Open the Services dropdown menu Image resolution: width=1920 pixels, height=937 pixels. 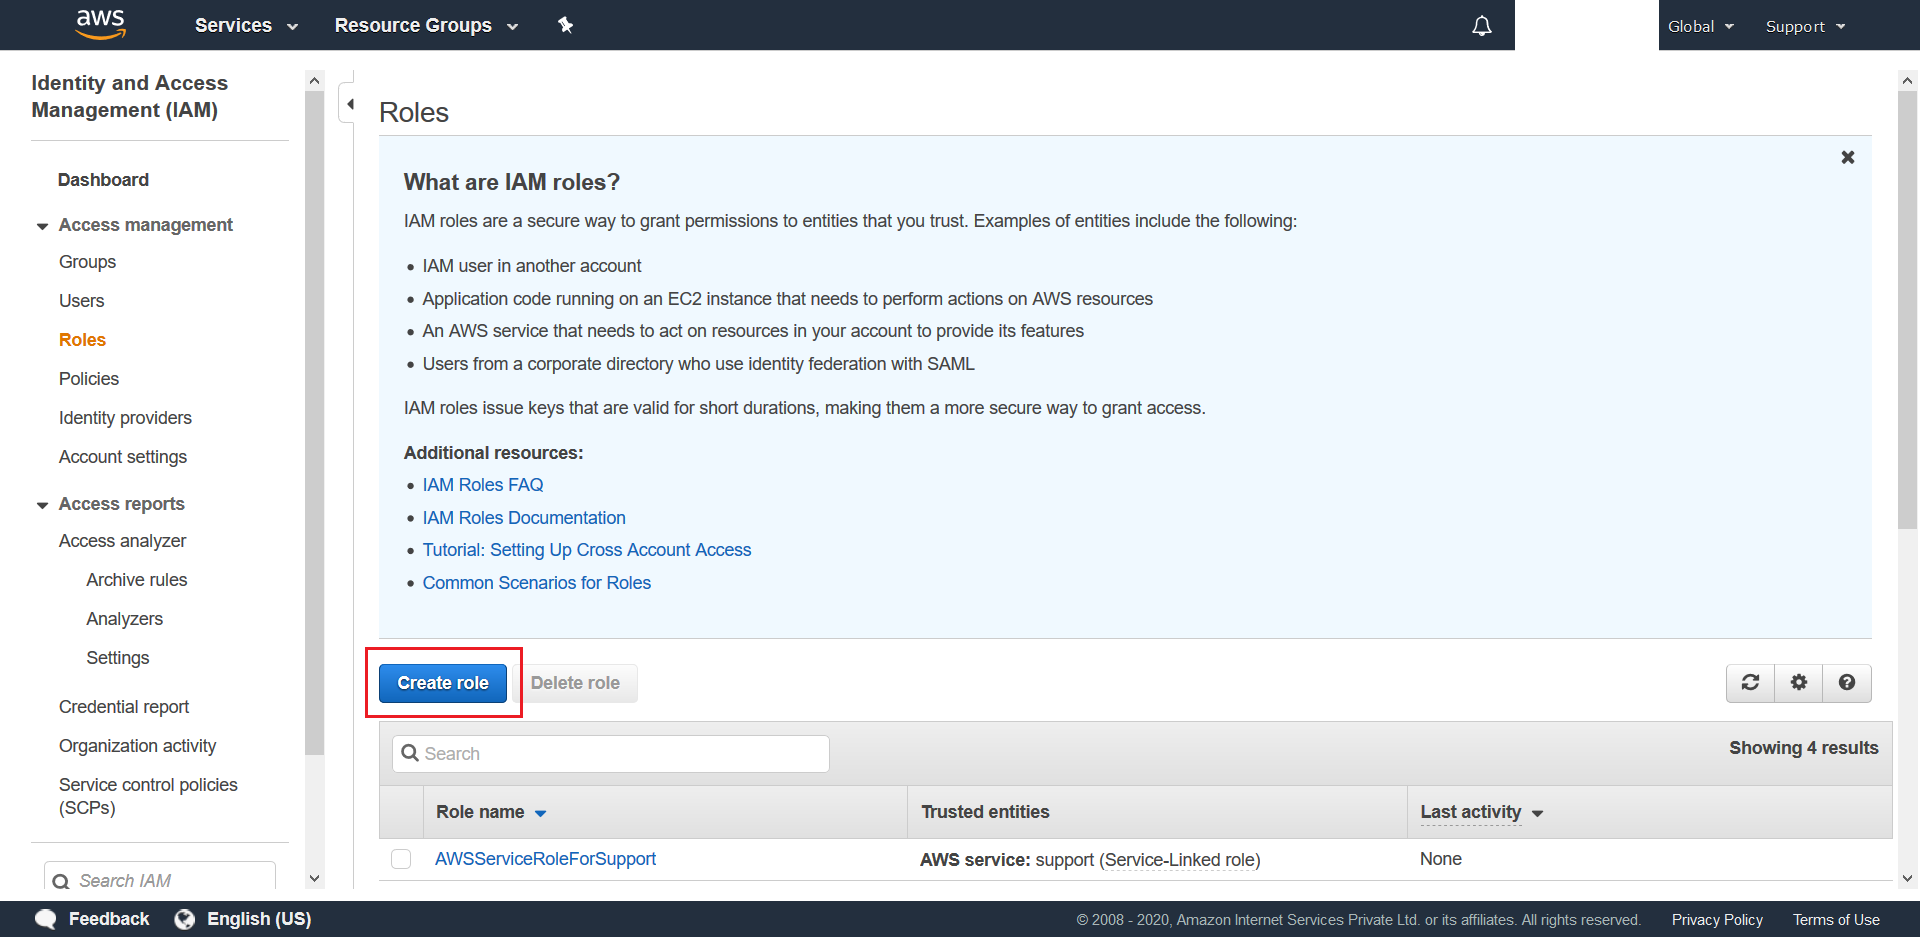(x=246, y=25)
